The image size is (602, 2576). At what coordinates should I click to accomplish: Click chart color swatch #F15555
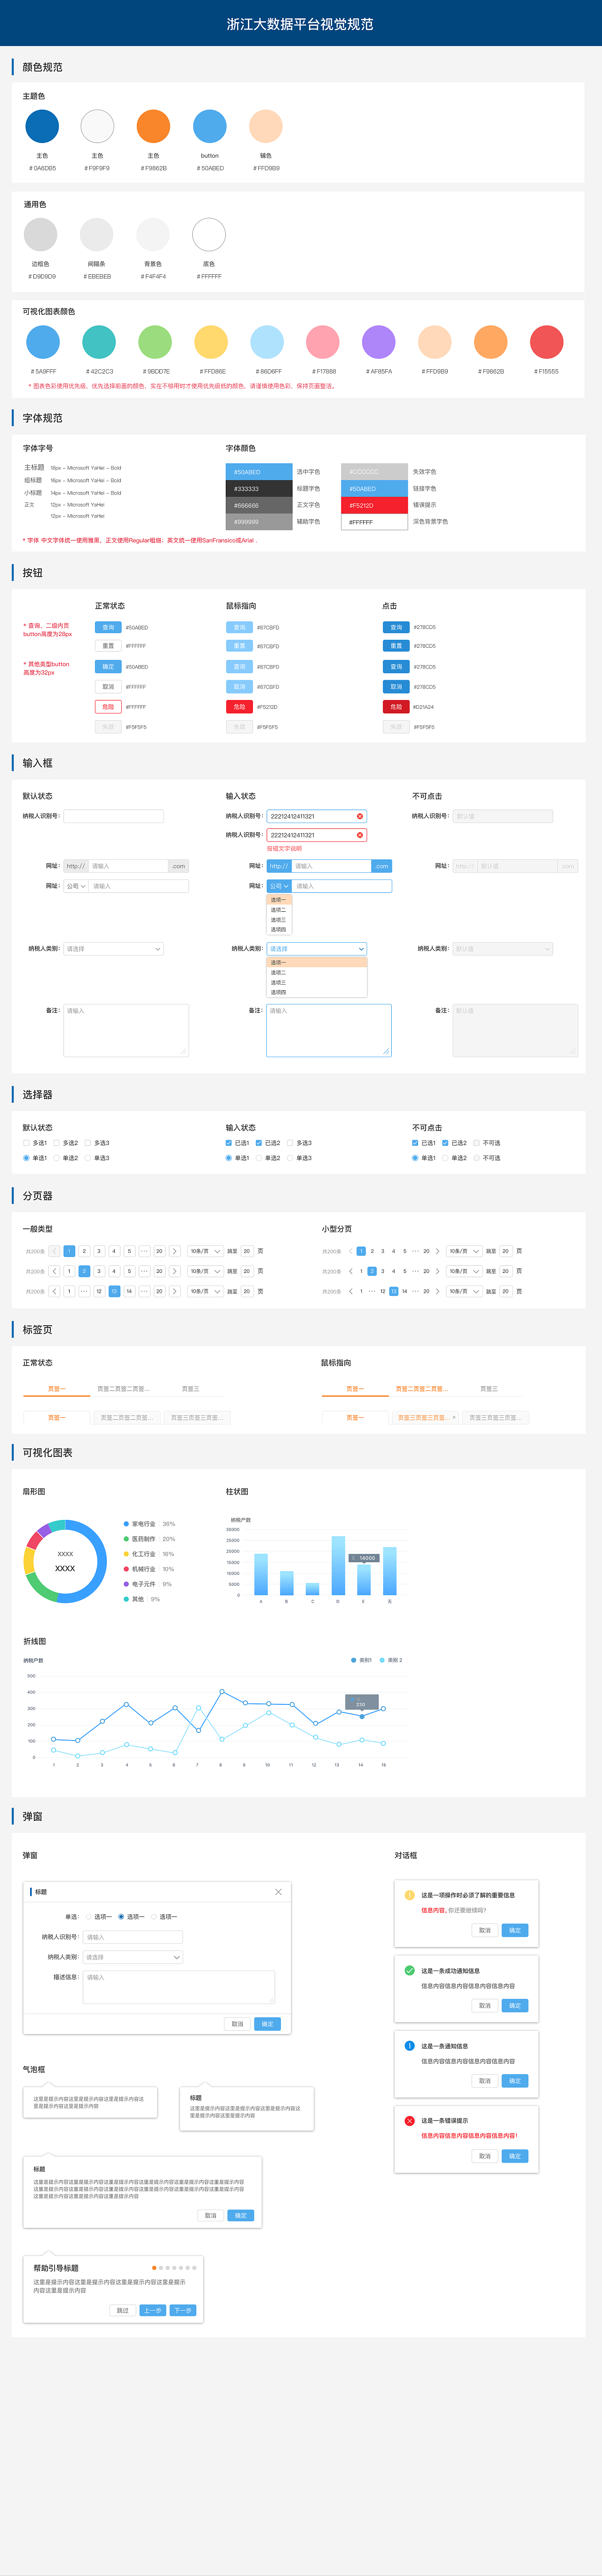point(546,342)
